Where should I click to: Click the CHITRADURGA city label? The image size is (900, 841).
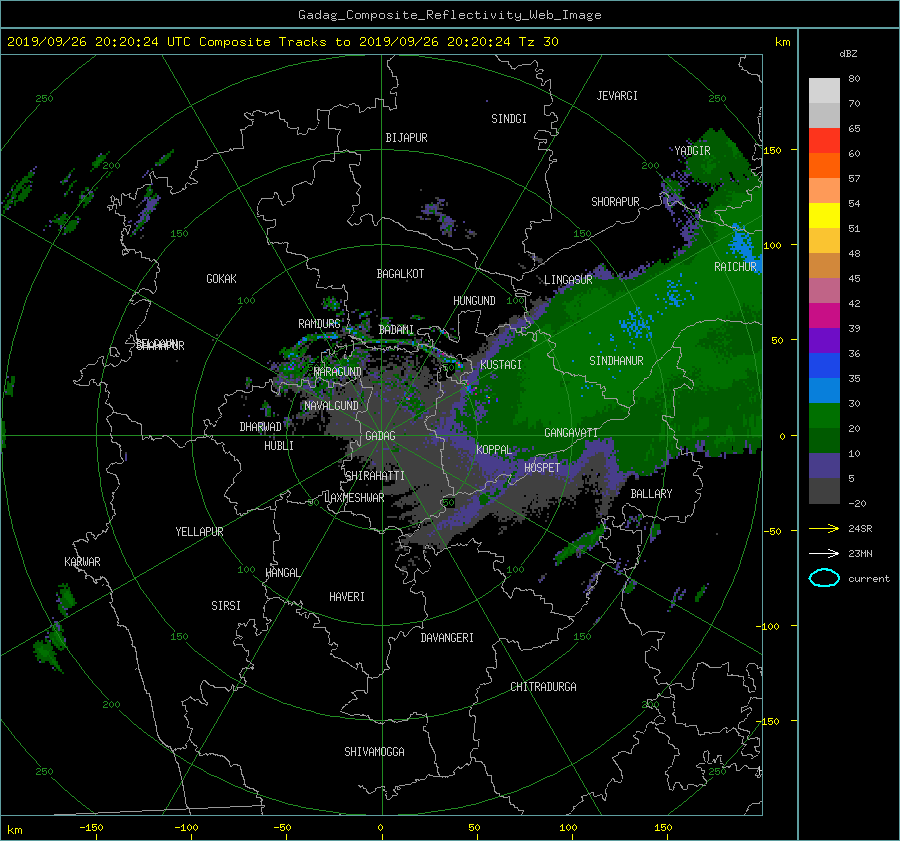click(x=543, y=687)
